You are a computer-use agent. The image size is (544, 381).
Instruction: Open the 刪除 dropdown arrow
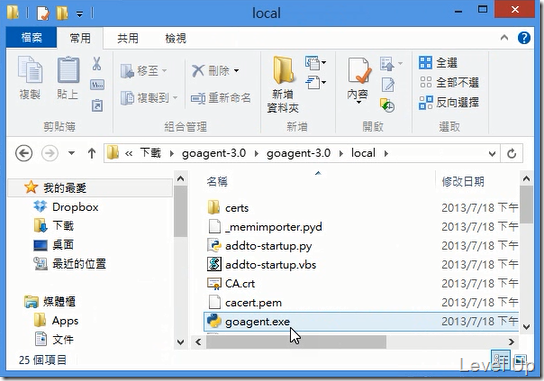pos(237,71)
